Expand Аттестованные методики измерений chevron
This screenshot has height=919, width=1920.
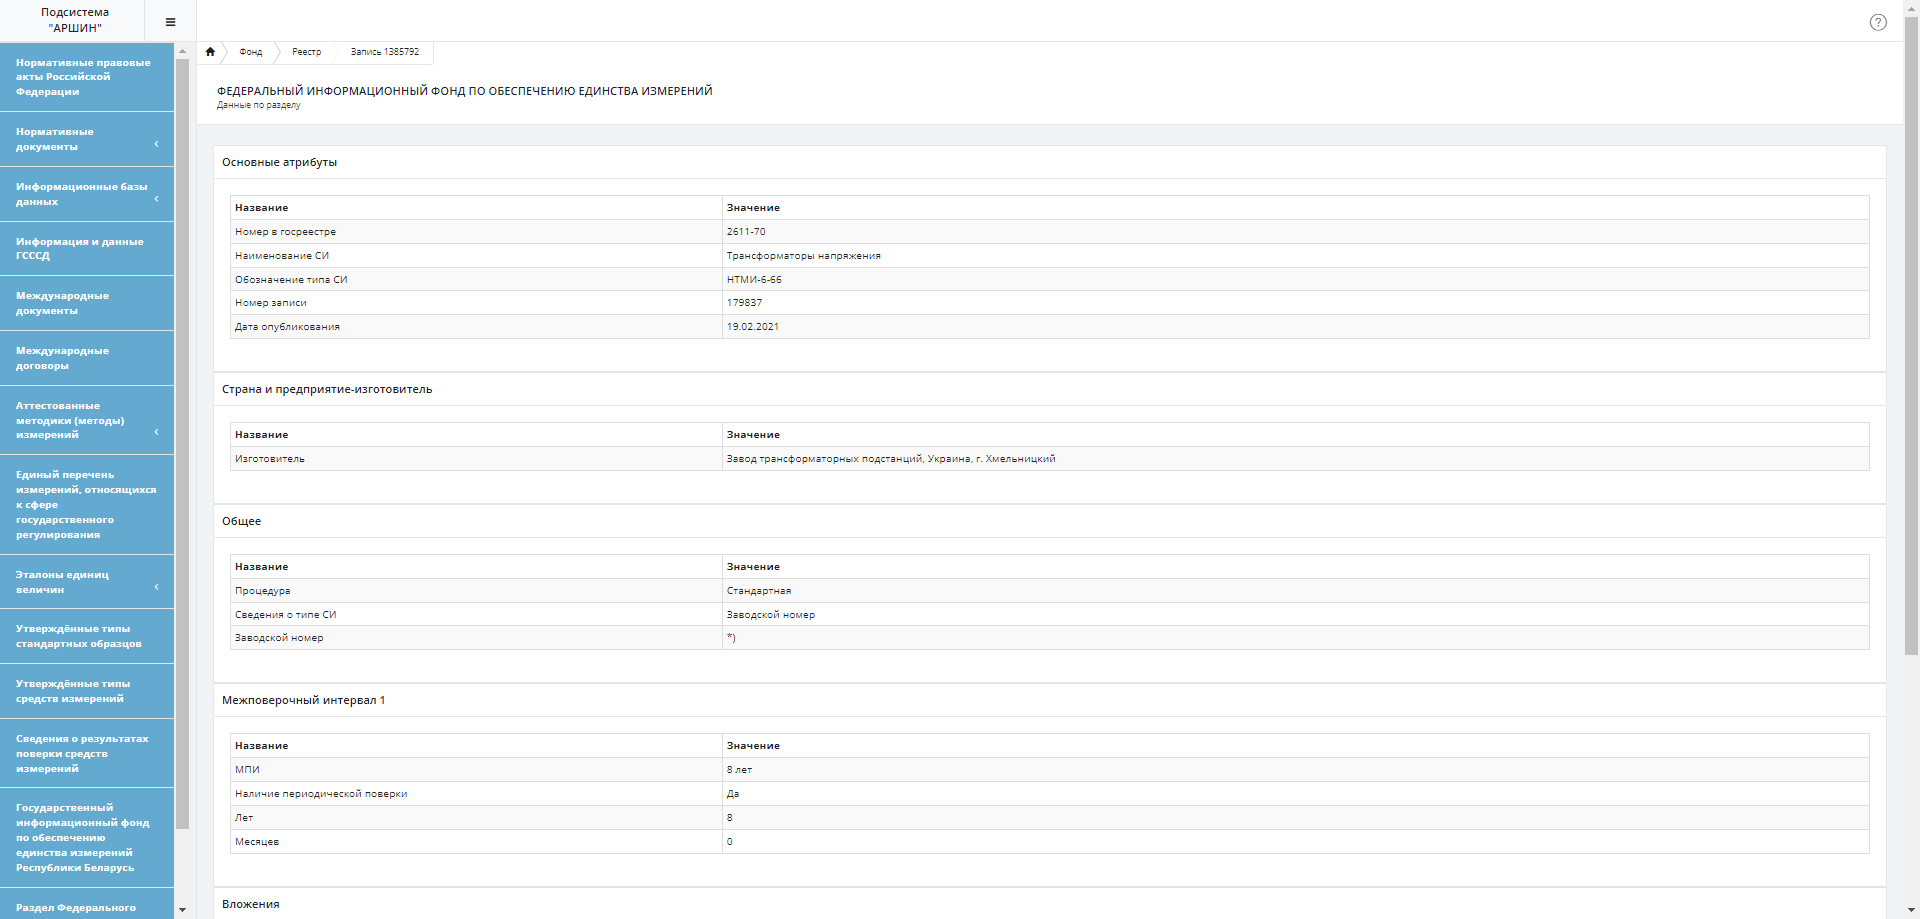157,432
